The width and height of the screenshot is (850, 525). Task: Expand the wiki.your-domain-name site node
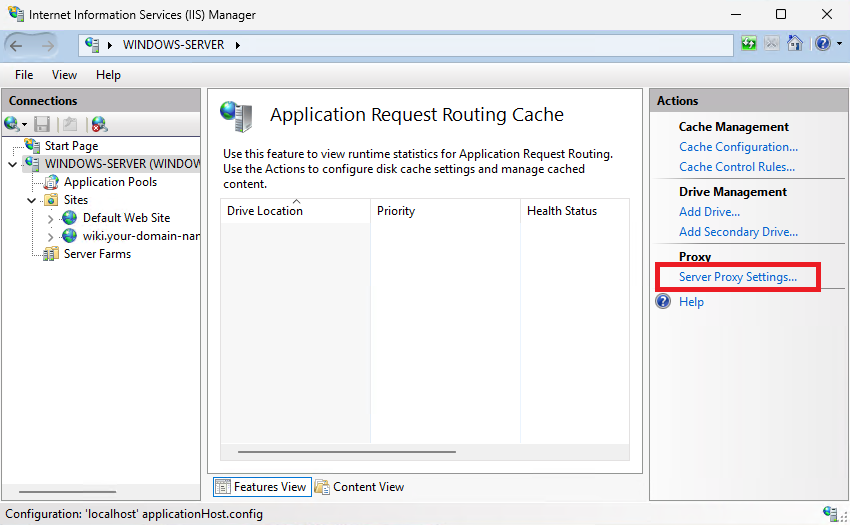[x=50, y=237]
